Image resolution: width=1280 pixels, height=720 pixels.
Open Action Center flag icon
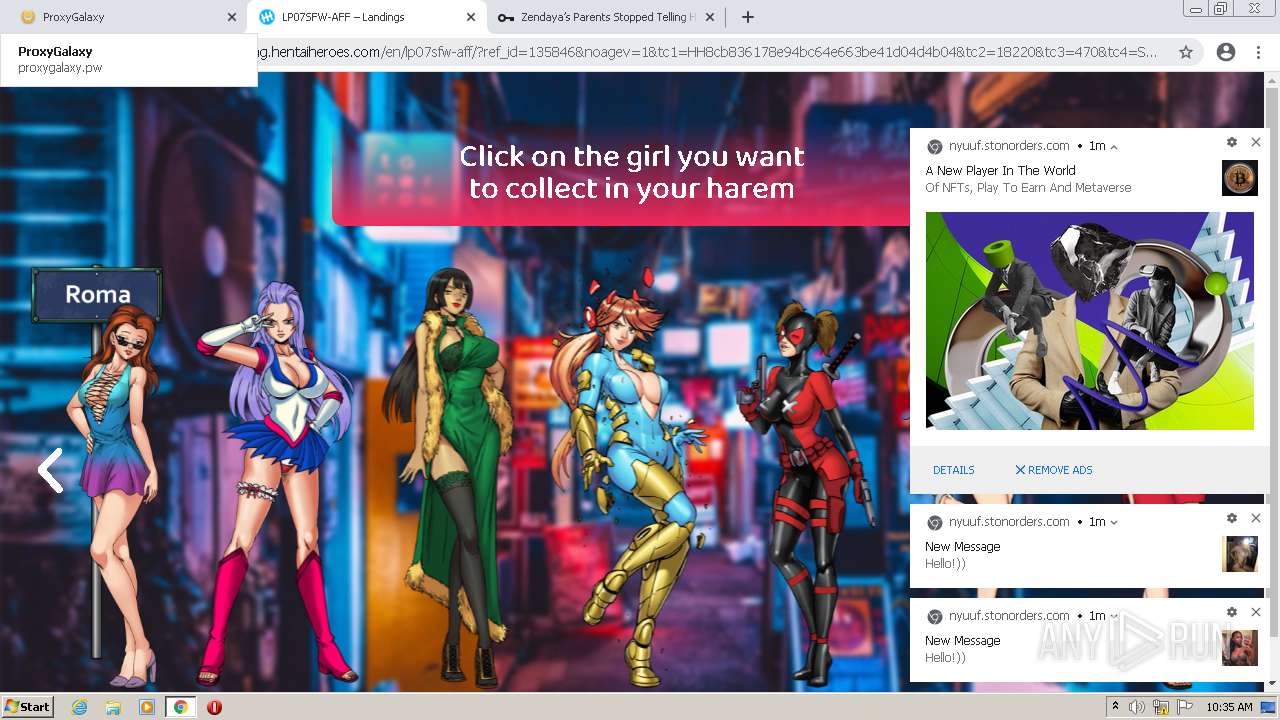point(1185,707)
